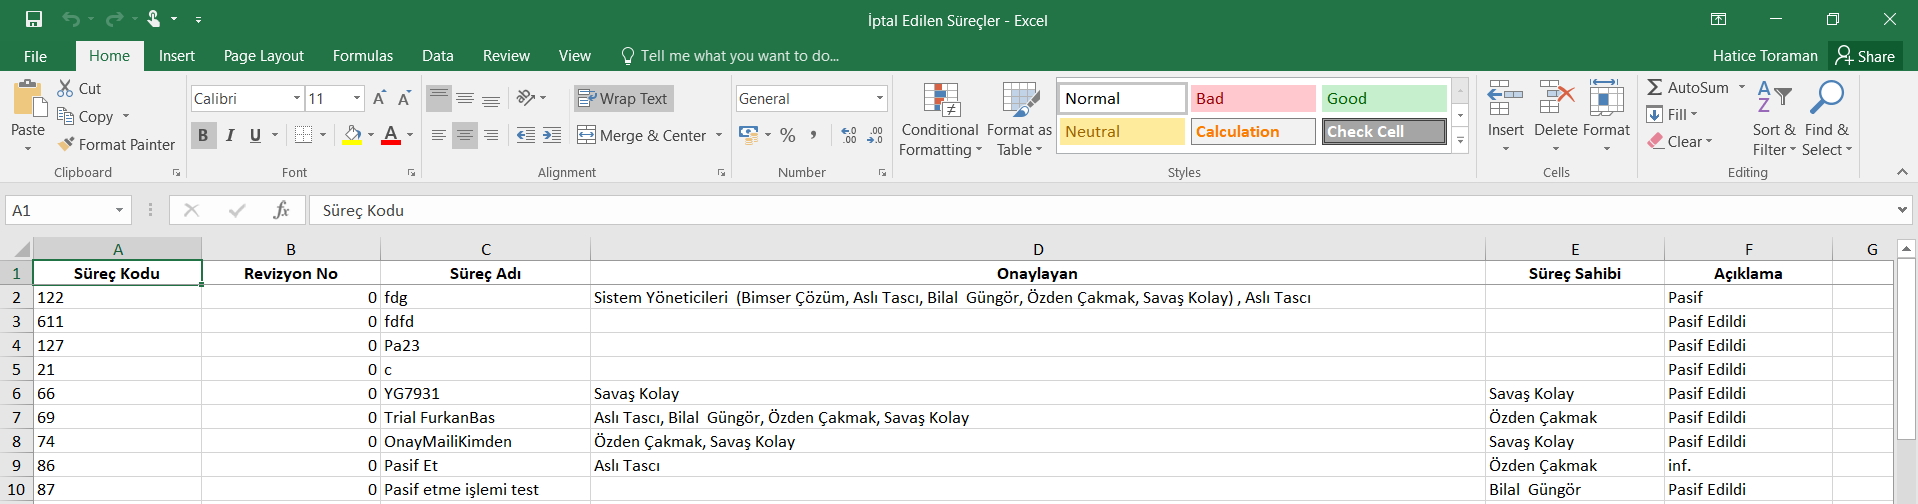Select the Onaylayan header cell
Screen dimensions: 1918x504
click(1037, 273)
